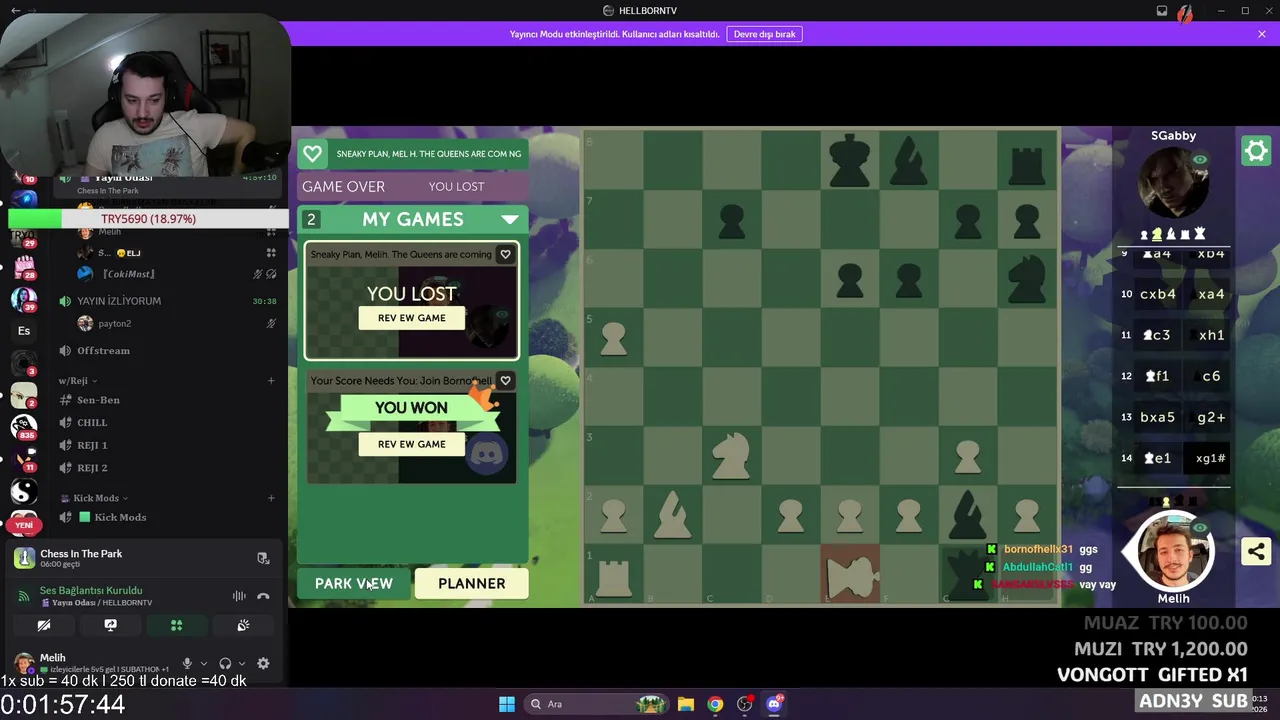Collapse the Kick Mods category
The height and width of the screenshot is (720, 1280).
[95, 498]
